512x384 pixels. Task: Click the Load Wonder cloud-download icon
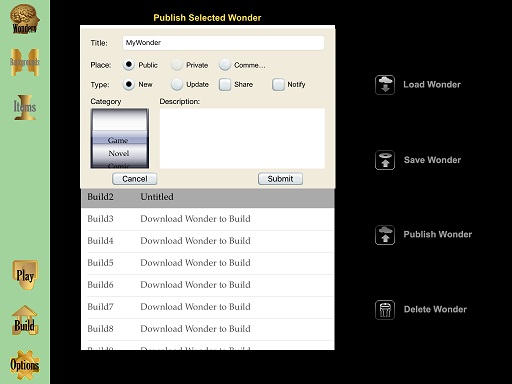tap(385, 85)
